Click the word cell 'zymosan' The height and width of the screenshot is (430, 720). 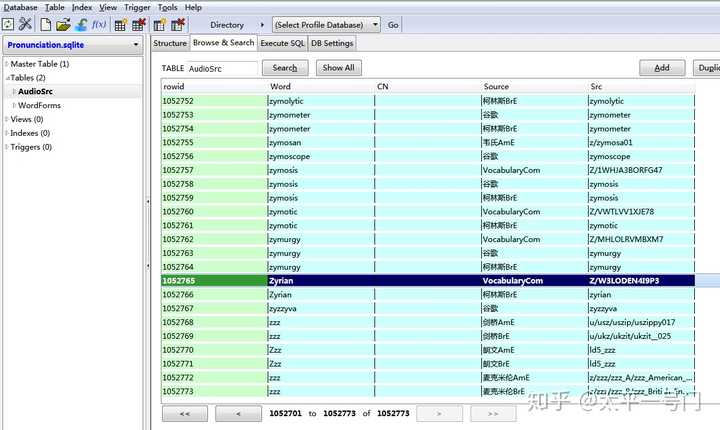[321, 142]
